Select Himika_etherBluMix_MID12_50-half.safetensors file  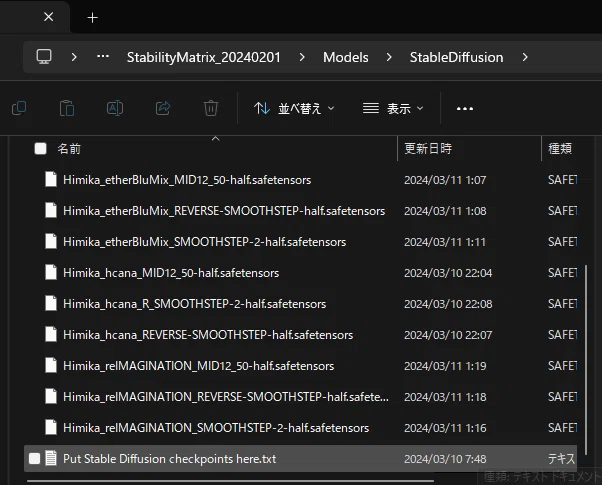pyautogui.click(x=187, y=180)
